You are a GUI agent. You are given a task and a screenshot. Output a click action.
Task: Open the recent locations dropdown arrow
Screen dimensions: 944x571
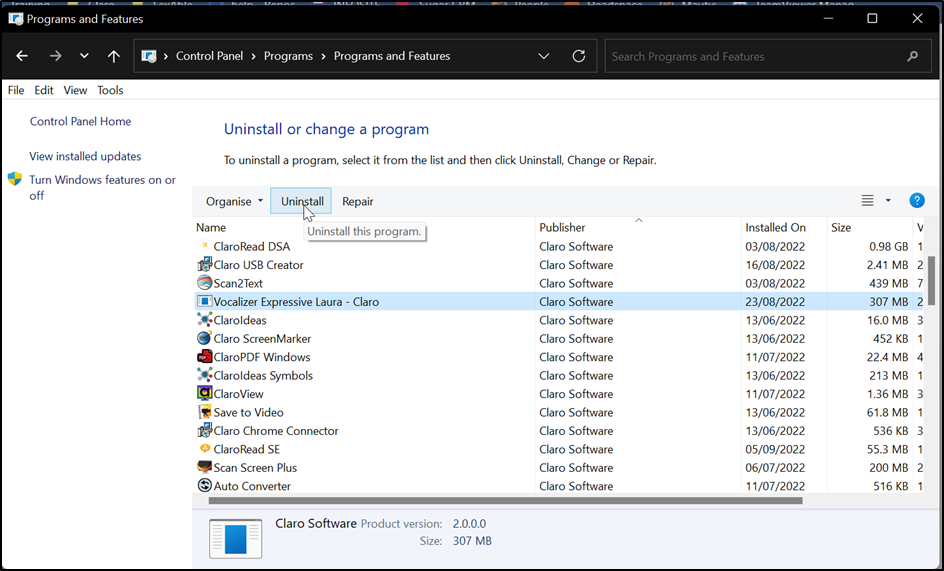click(x=84, y=56)
